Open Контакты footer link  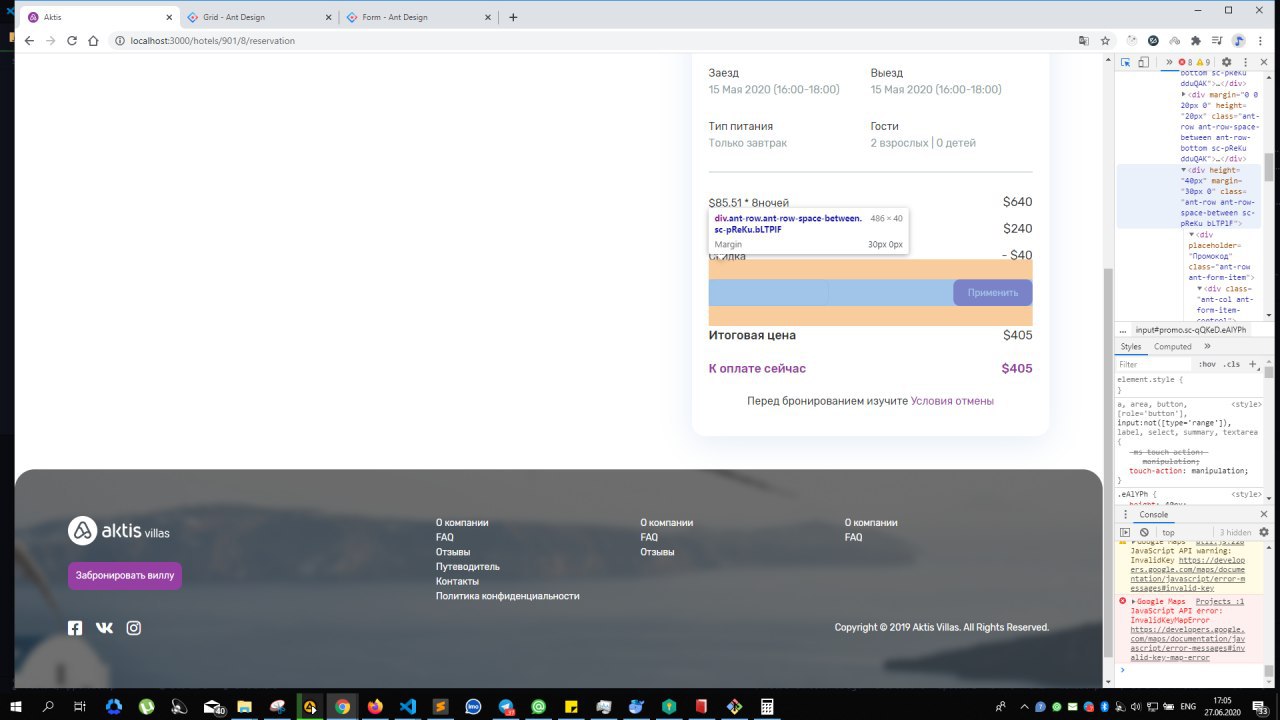pos(457,581)
